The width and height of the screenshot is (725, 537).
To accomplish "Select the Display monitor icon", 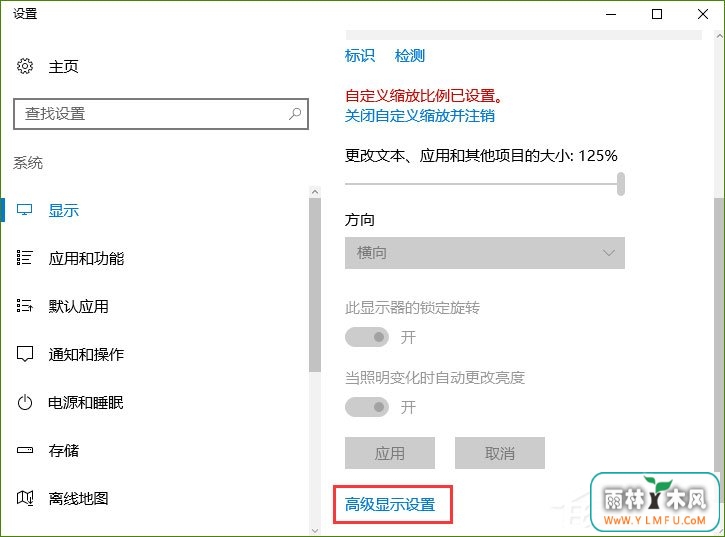I will point(25,210).
